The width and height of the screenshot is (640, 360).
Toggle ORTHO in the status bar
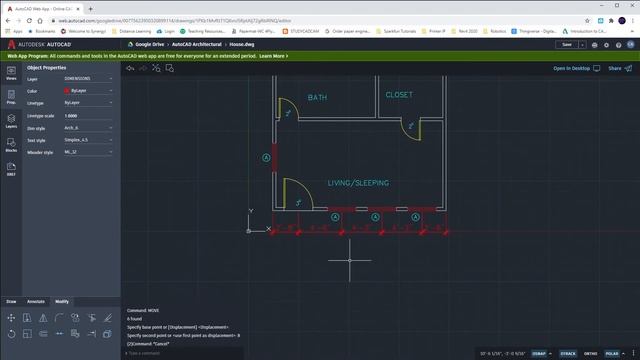(591, 353)
